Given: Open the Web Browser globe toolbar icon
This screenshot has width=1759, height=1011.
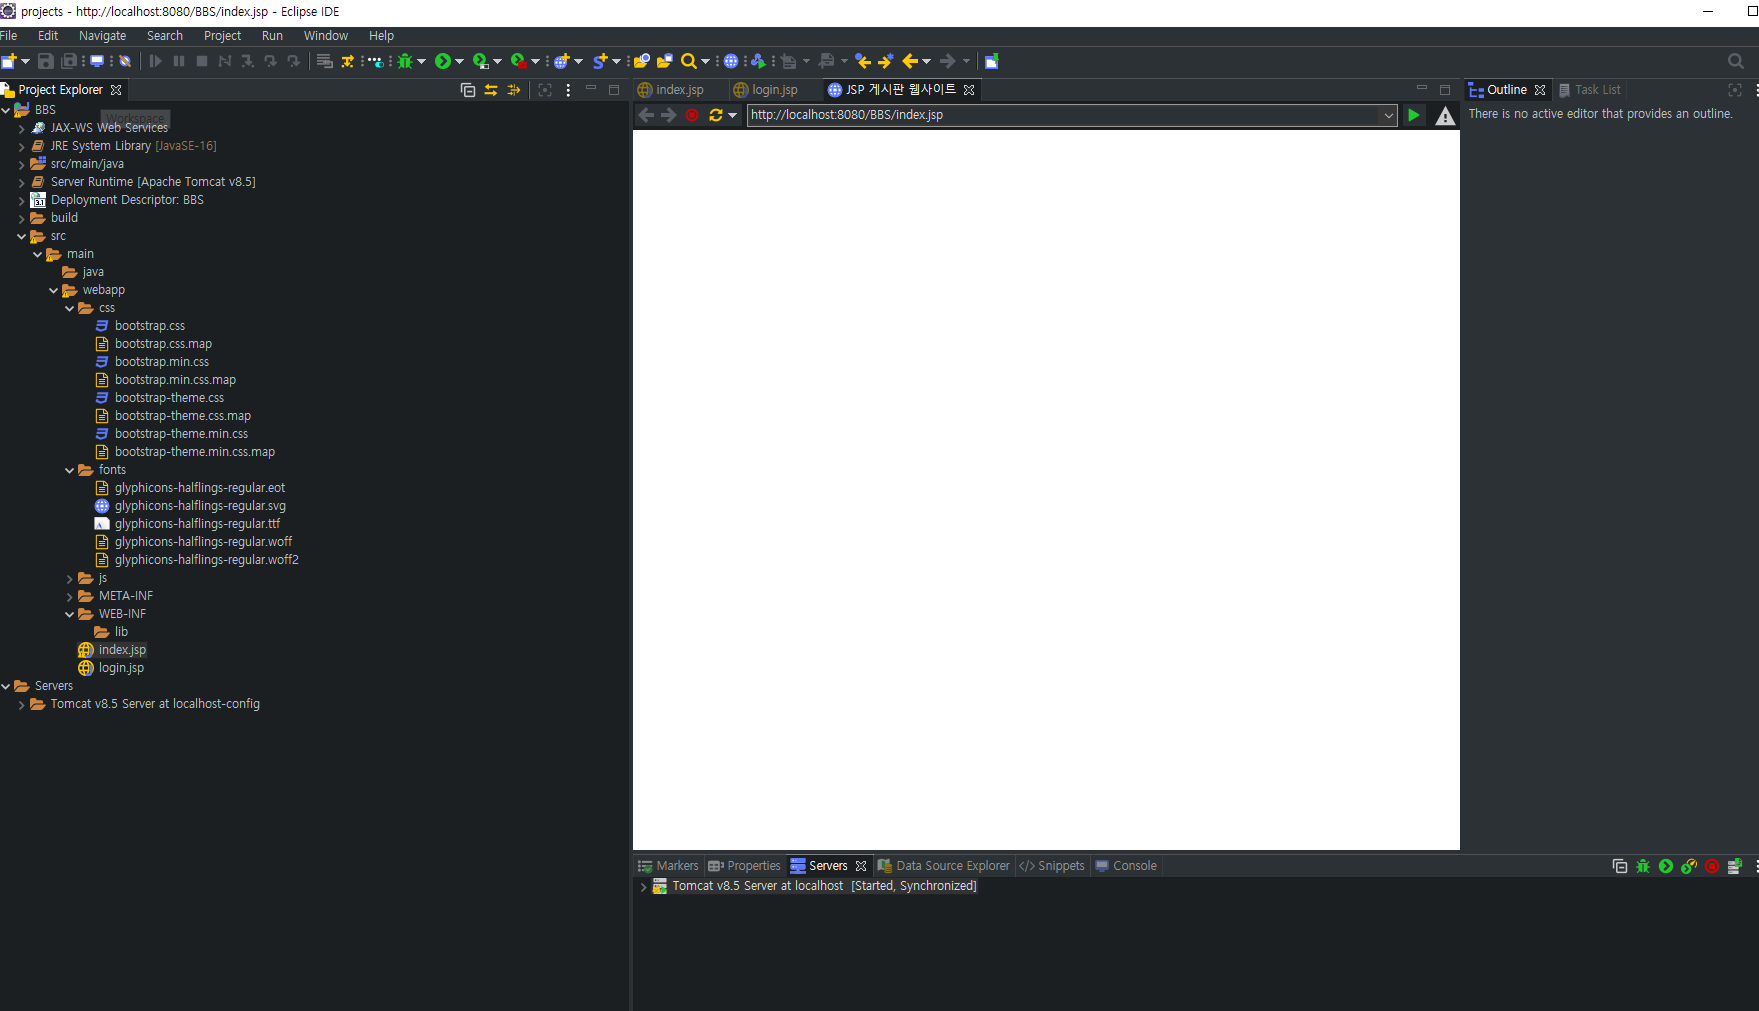Looking at the screenshot, I should (x=731, y=61).
